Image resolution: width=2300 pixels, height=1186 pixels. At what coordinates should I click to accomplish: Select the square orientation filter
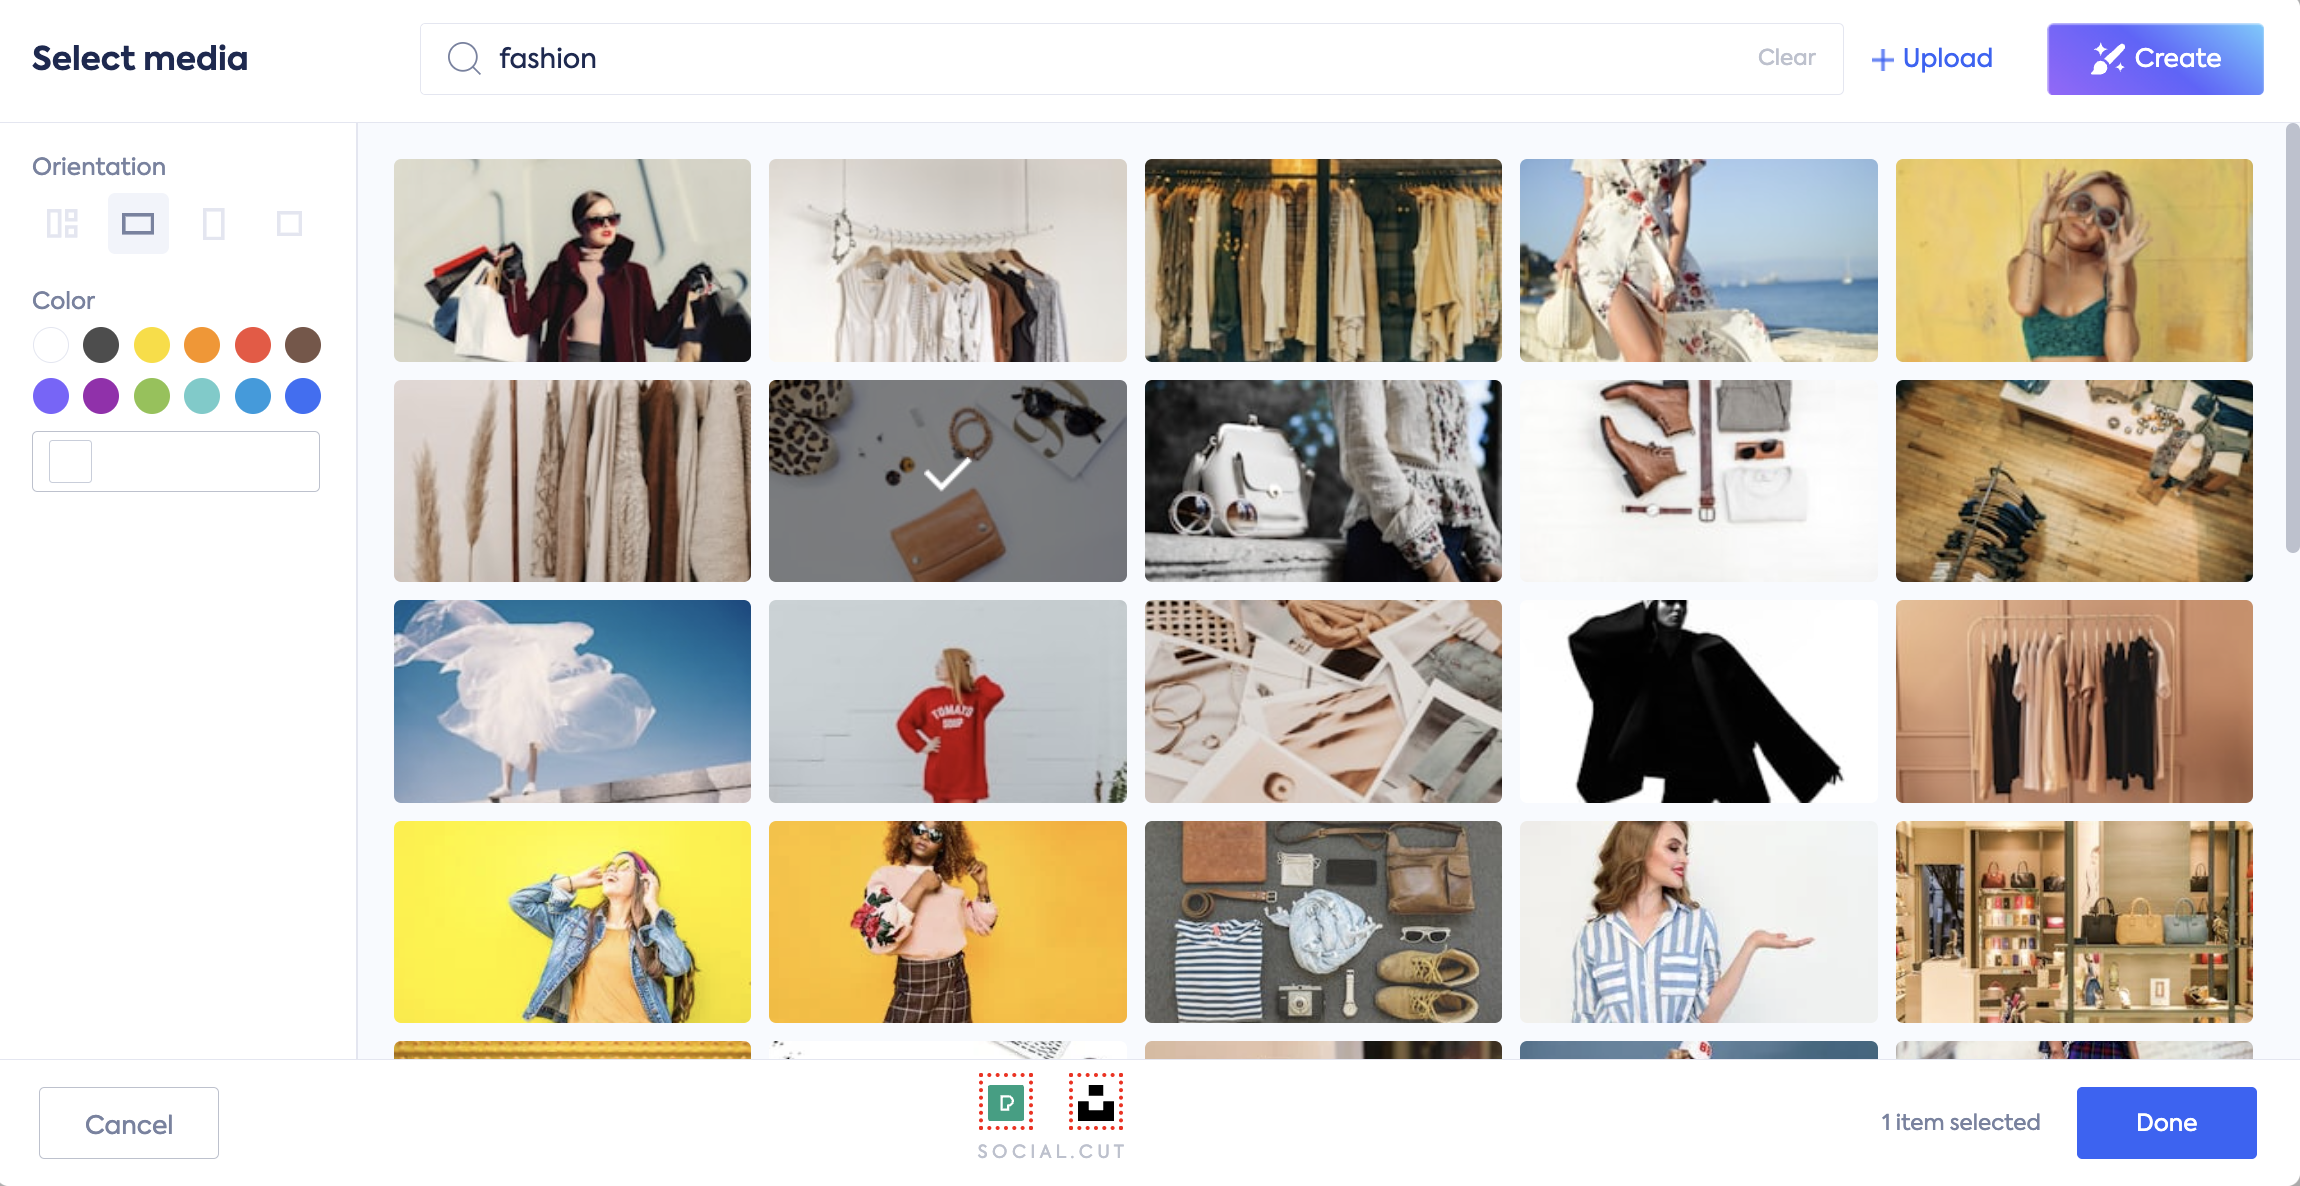[289, 223]
